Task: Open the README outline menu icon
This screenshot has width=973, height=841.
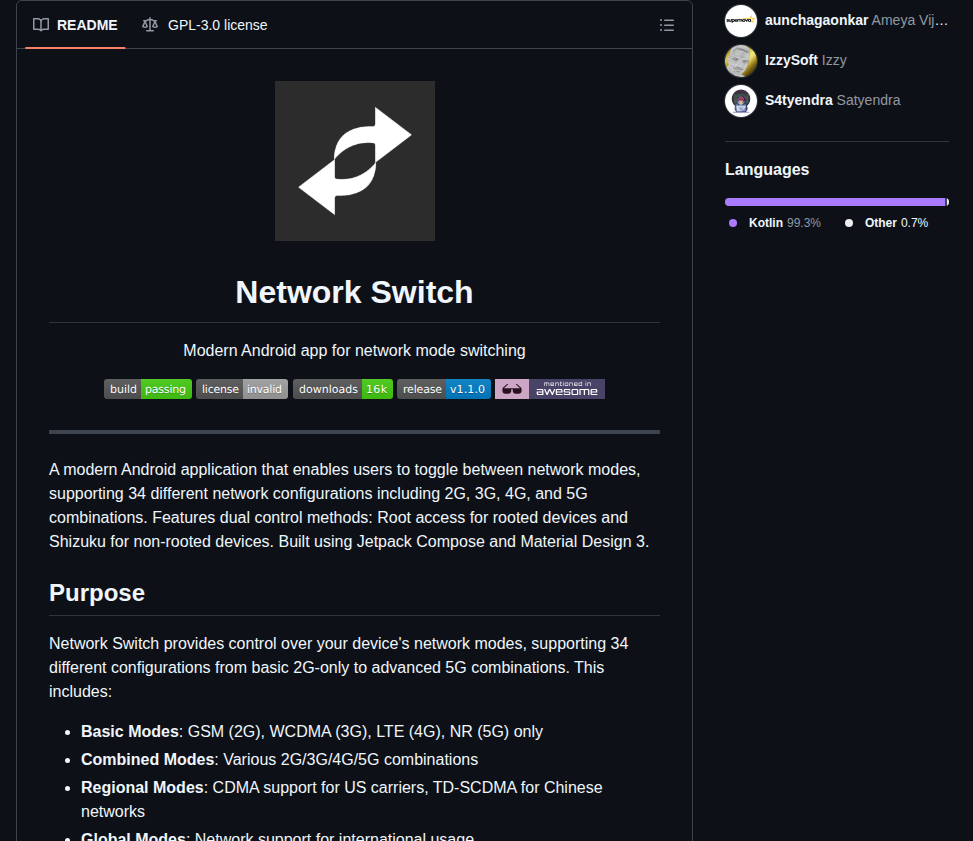Action: click(x=666, y=25)
